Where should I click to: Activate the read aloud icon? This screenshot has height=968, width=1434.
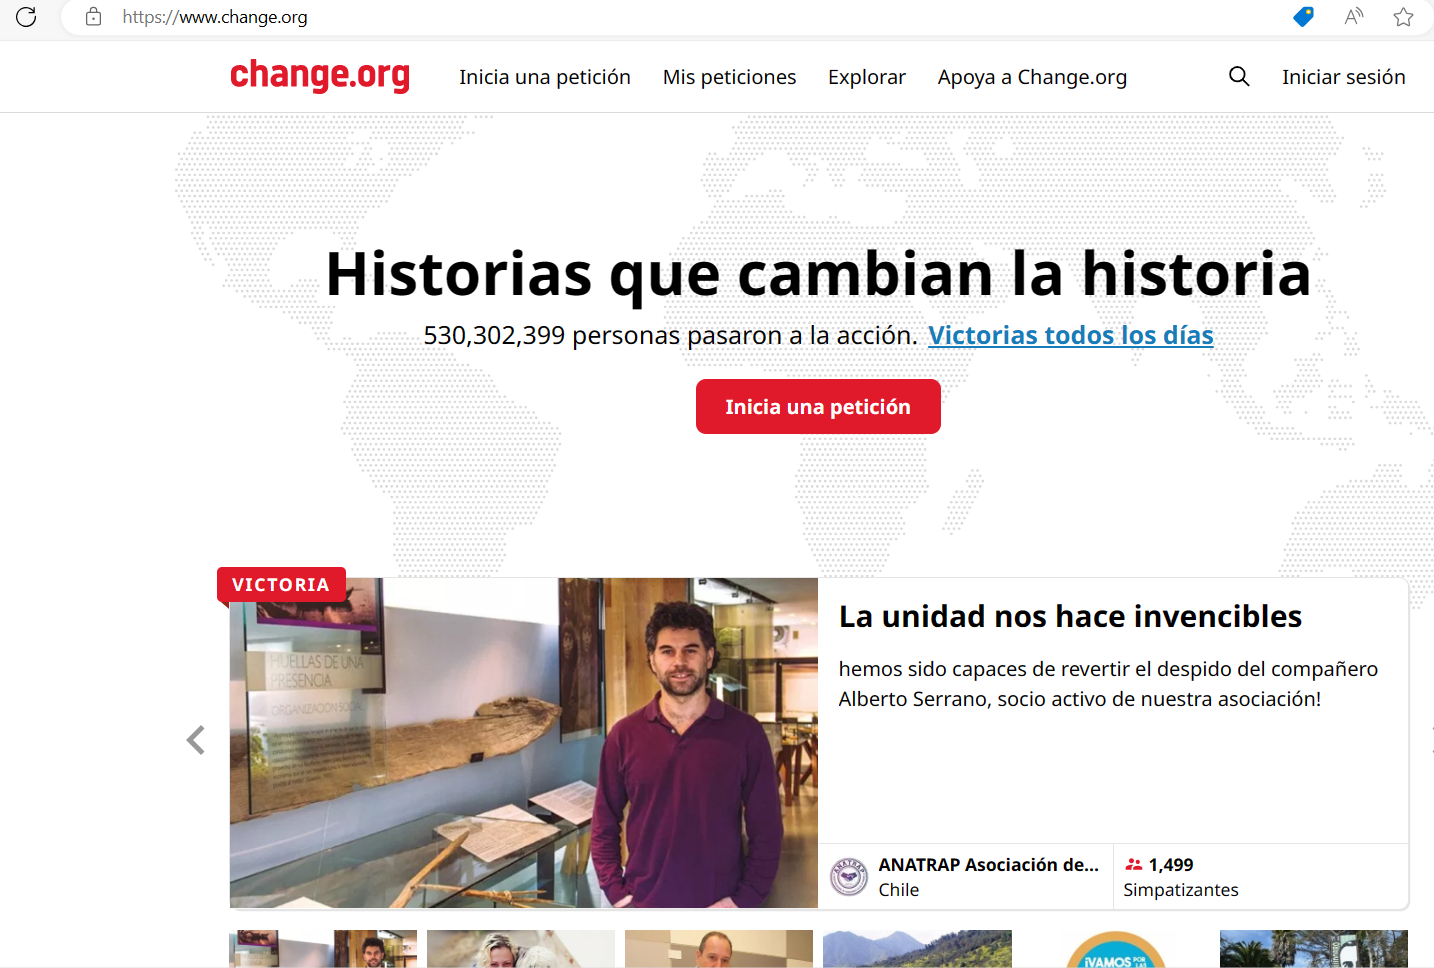coord(1354,17)
